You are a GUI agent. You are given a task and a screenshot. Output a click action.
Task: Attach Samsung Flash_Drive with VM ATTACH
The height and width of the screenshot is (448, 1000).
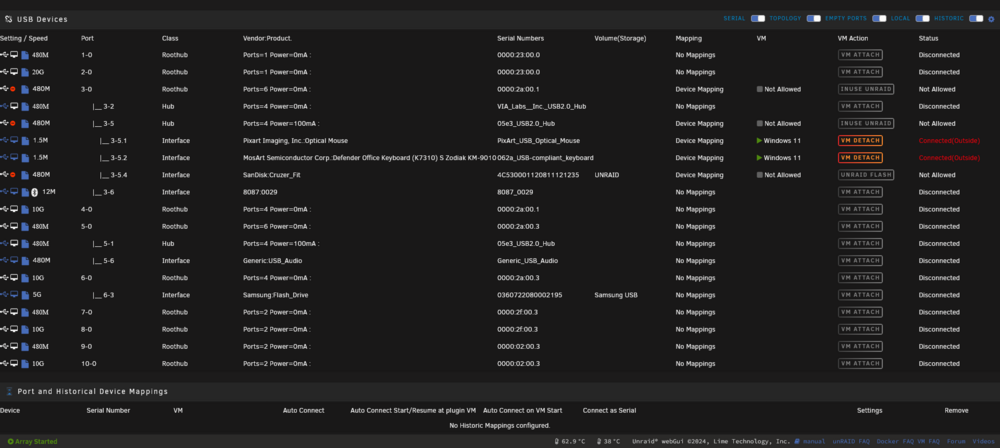tap(860, 295)
